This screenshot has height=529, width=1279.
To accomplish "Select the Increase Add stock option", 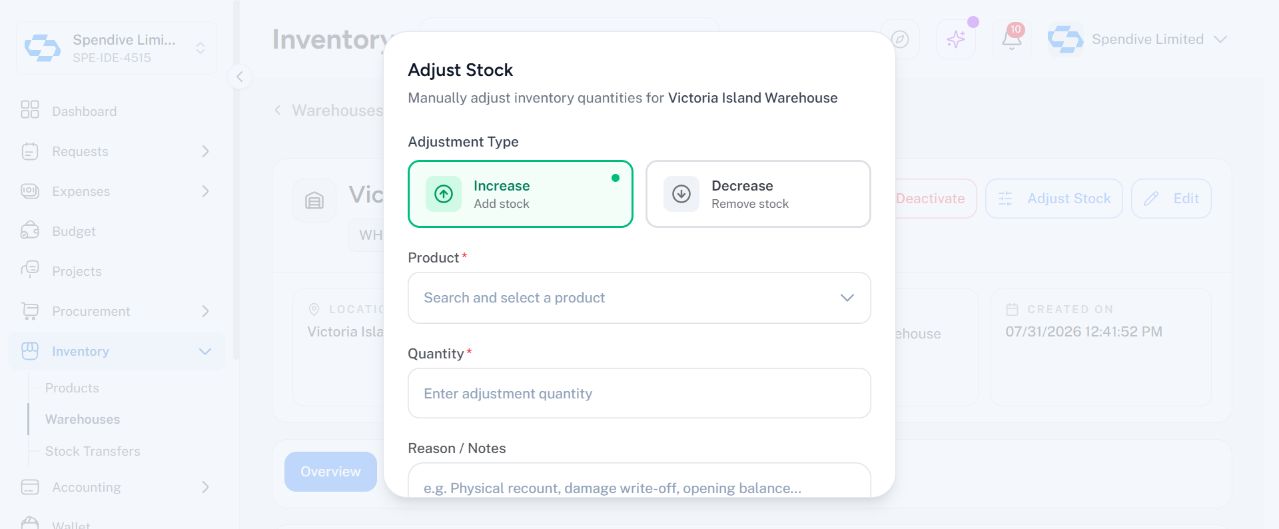I will point(520,194).
